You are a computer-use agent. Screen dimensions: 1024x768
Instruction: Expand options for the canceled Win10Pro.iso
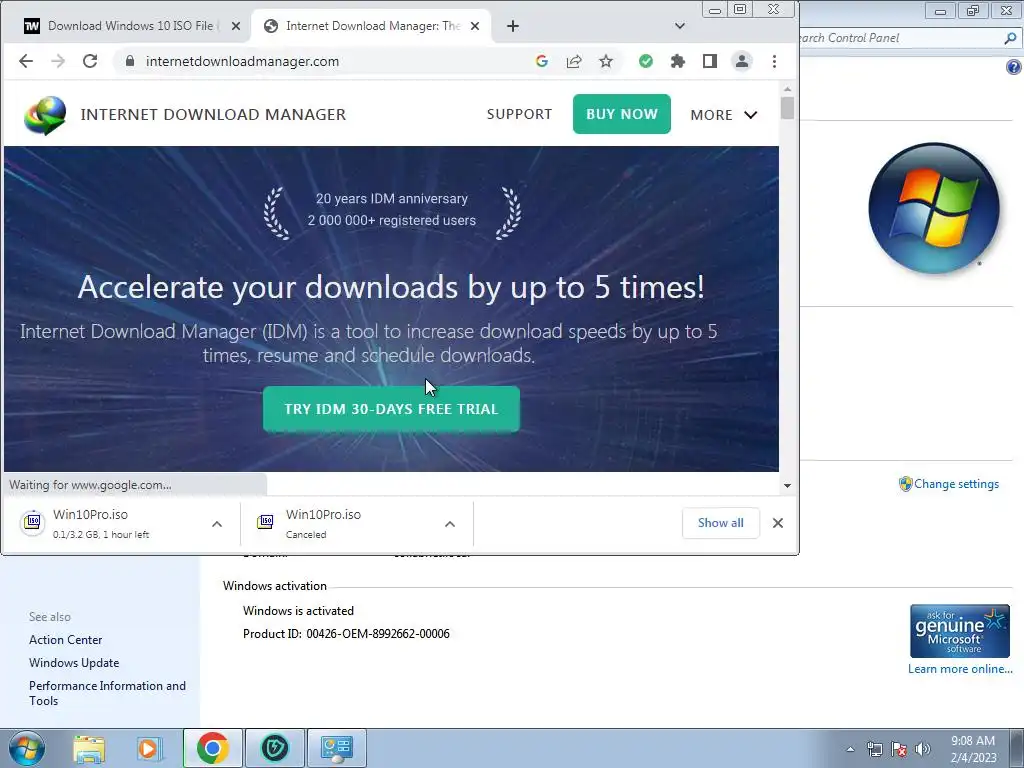[x=450, y=524]
